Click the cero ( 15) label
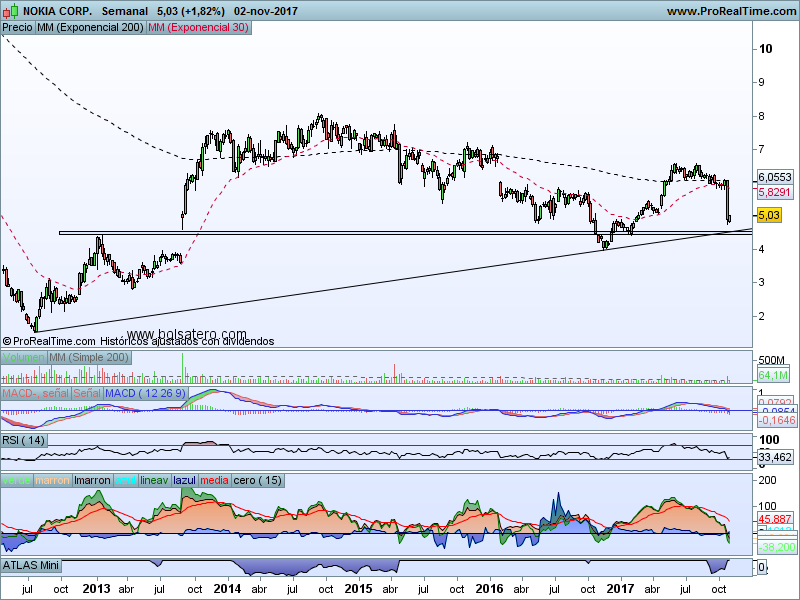800x600 pixels. pyautogui.click(x=257, y=481)
